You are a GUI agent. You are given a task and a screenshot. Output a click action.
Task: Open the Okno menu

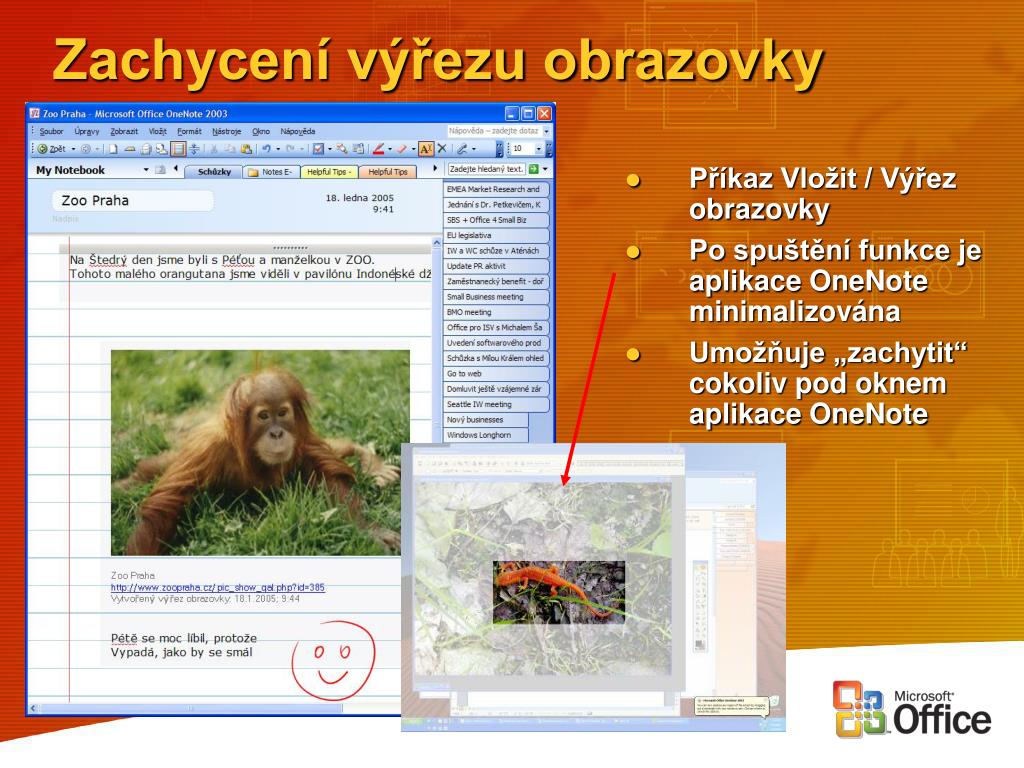click(261, 131)
